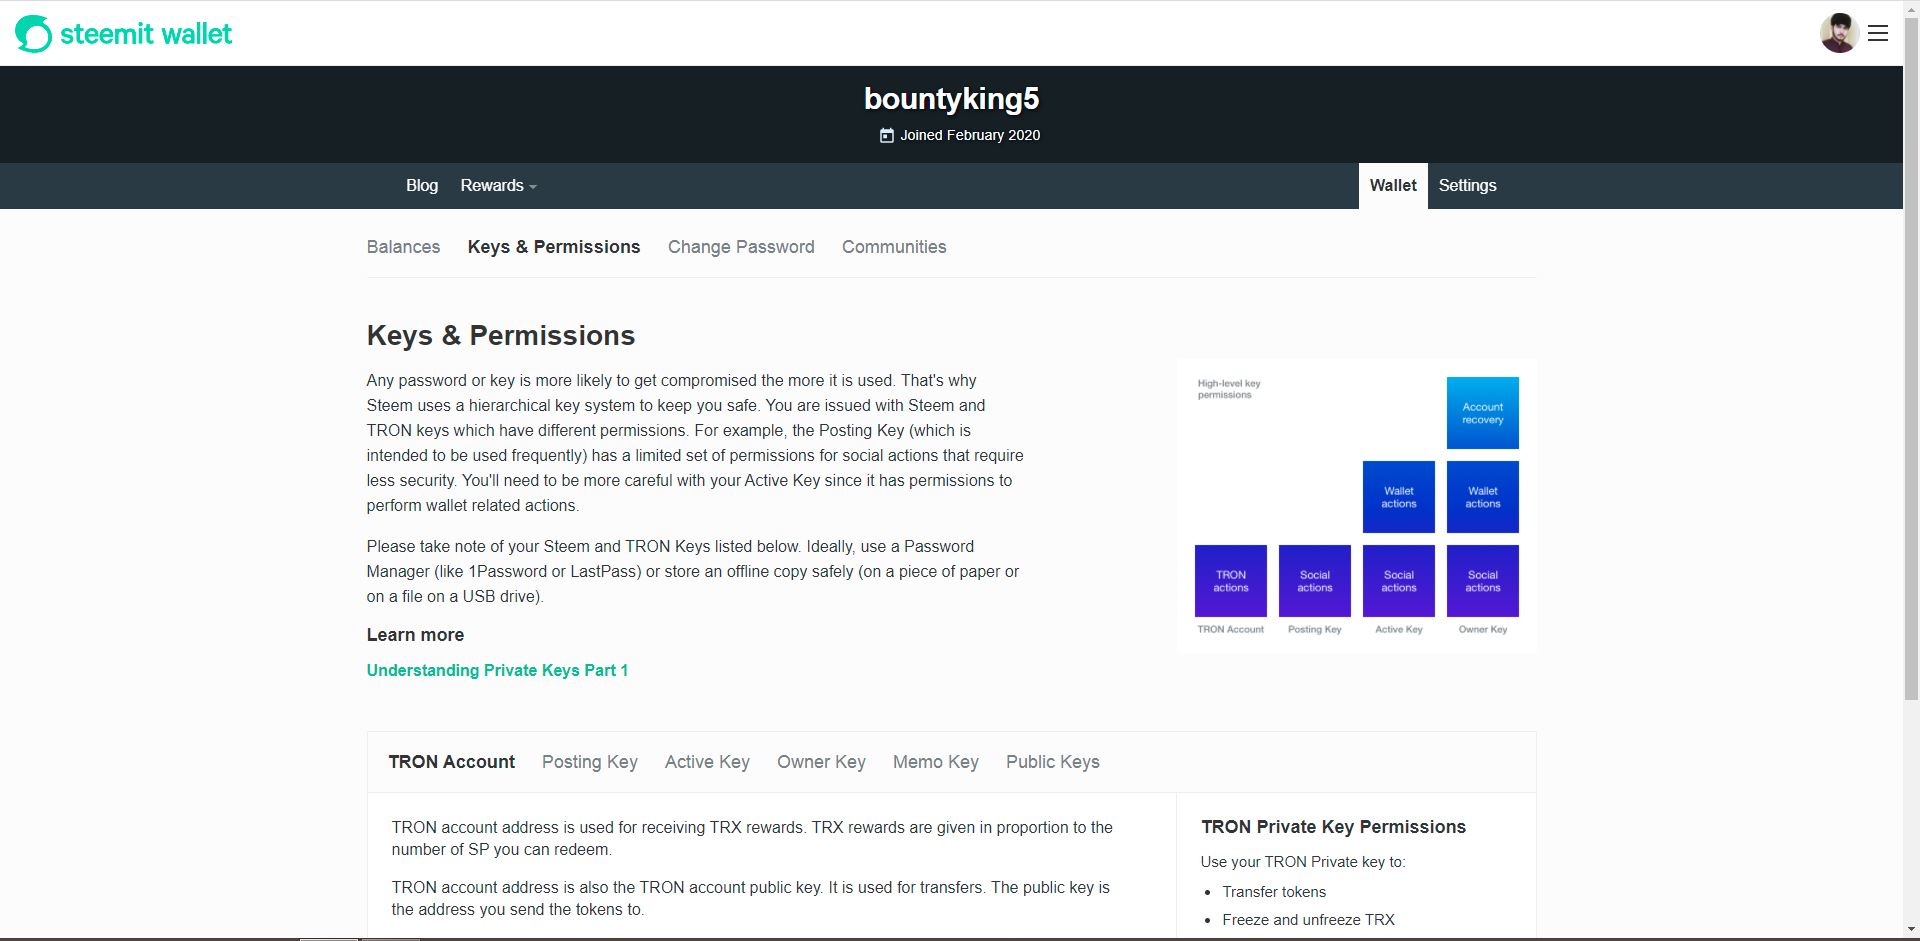The image size is (1920, 941).
Task: Open the Settings tab
Action: [1467, 186]
